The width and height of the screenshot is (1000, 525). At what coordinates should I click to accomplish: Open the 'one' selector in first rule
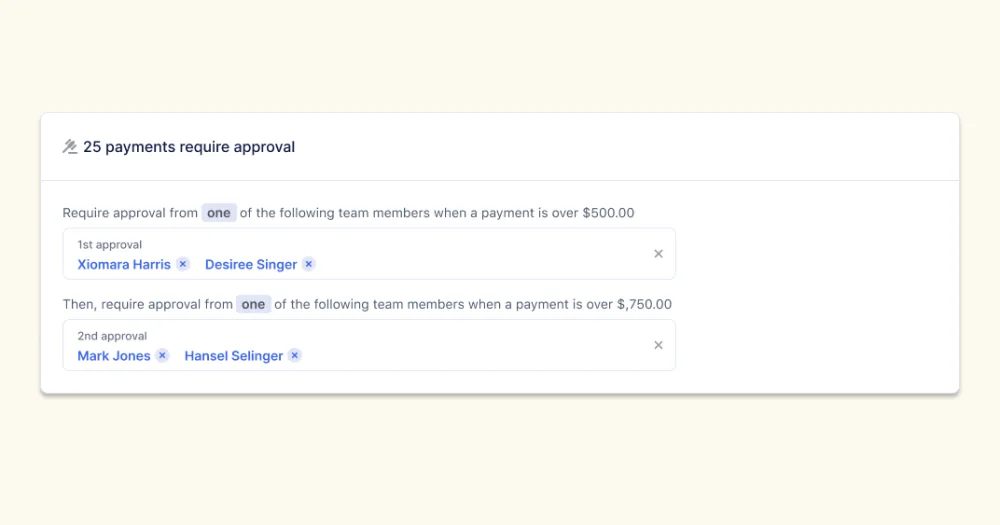219,213
